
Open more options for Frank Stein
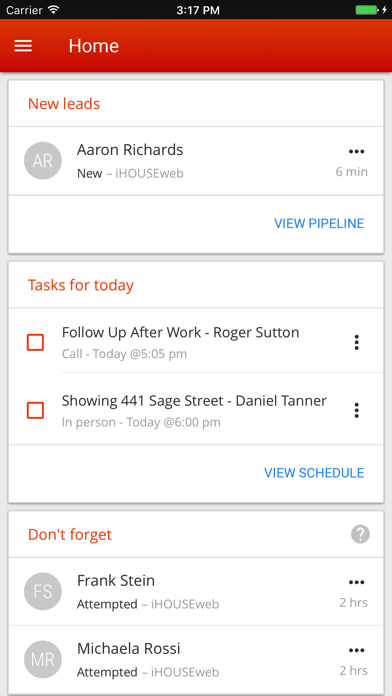(x=356, y=582)
